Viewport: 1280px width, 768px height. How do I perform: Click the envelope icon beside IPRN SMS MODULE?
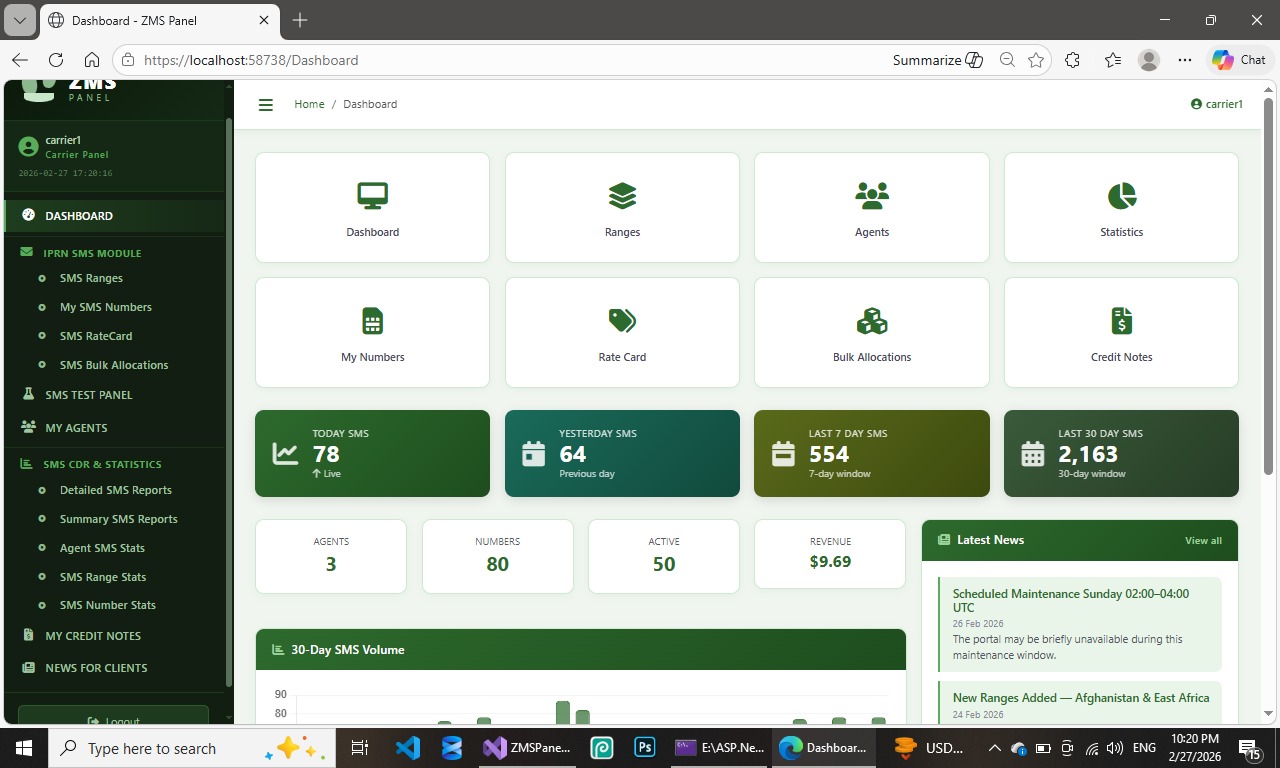pos(30,253)
